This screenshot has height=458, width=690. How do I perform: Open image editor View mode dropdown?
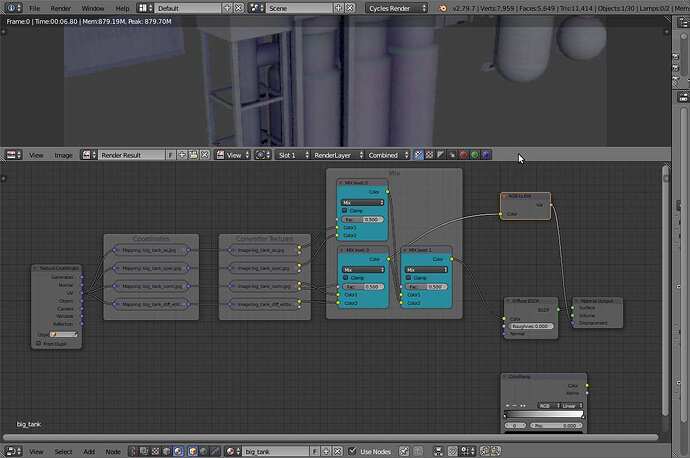(233, 155)
